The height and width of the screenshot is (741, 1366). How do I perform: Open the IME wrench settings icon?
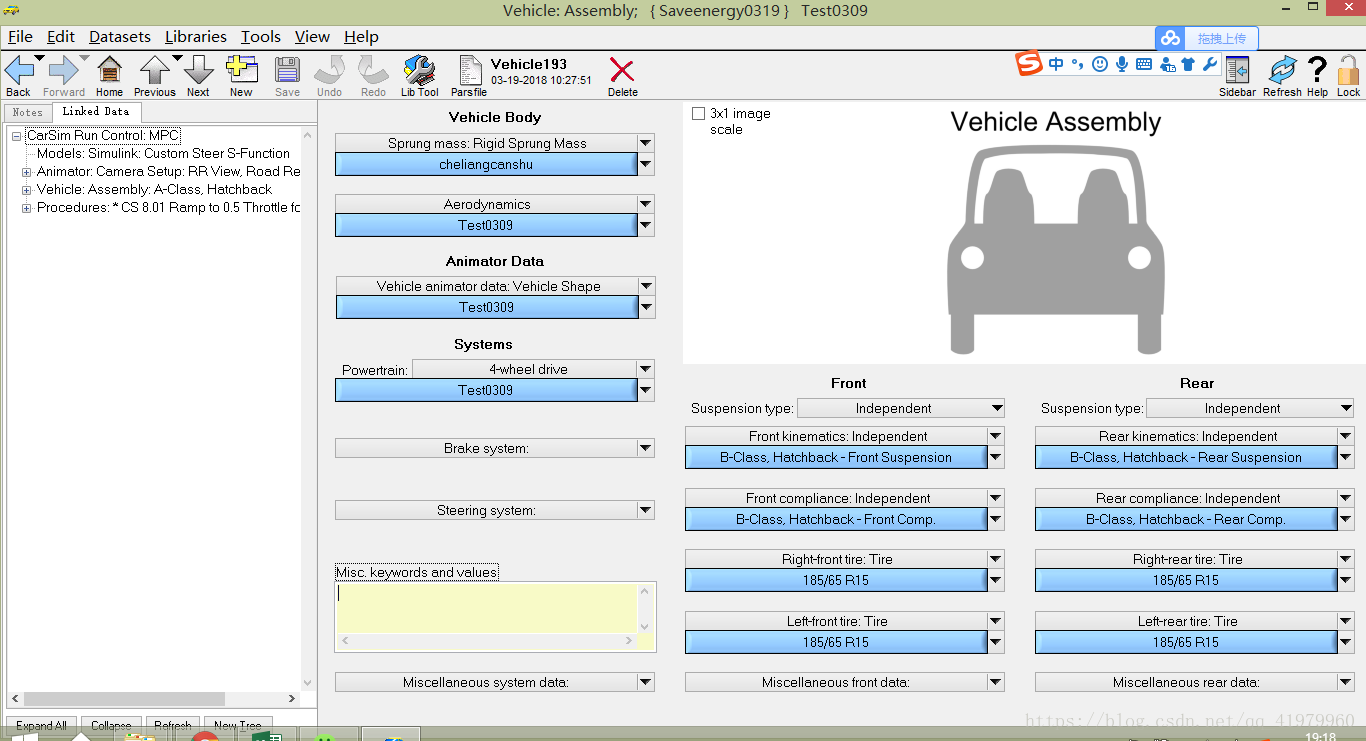[x=1209, y=64]
